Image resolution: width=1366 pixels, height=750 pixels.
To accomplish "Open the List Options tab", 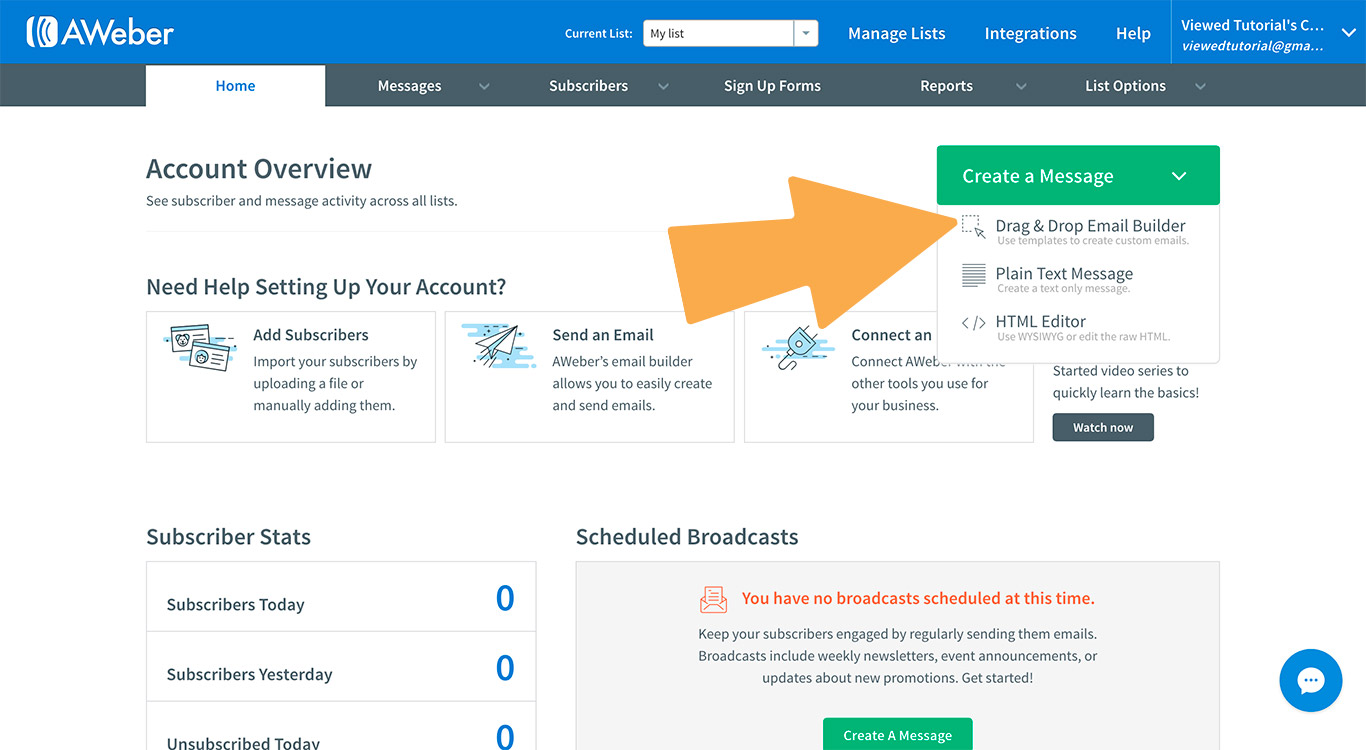I will pos(1125,86).
